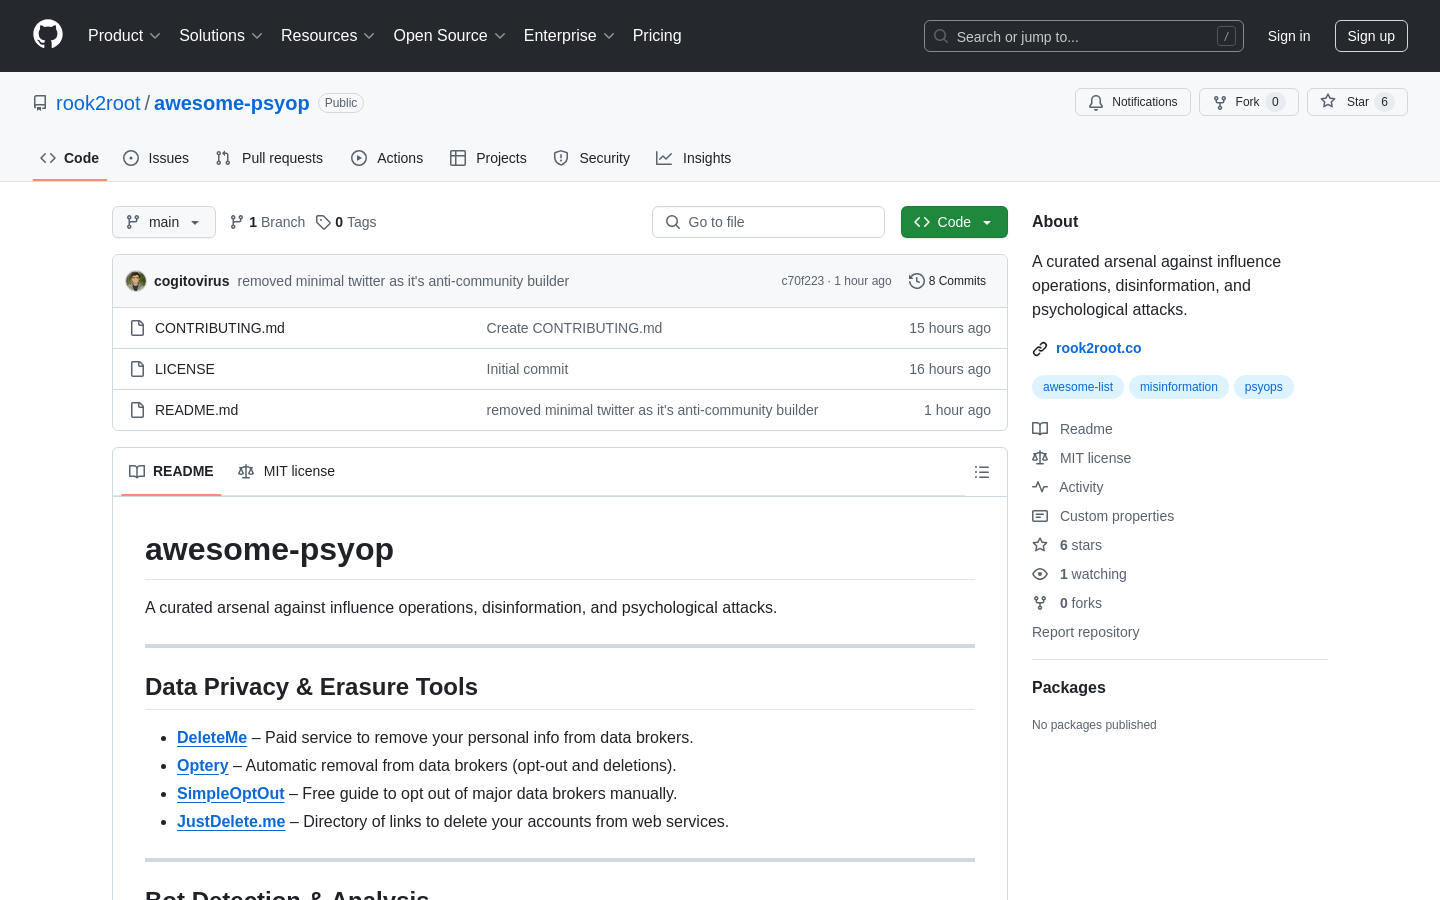Viewport: 1440px width, 900px height.
Task: Click the Notifications bell button
Action: 1133,102
